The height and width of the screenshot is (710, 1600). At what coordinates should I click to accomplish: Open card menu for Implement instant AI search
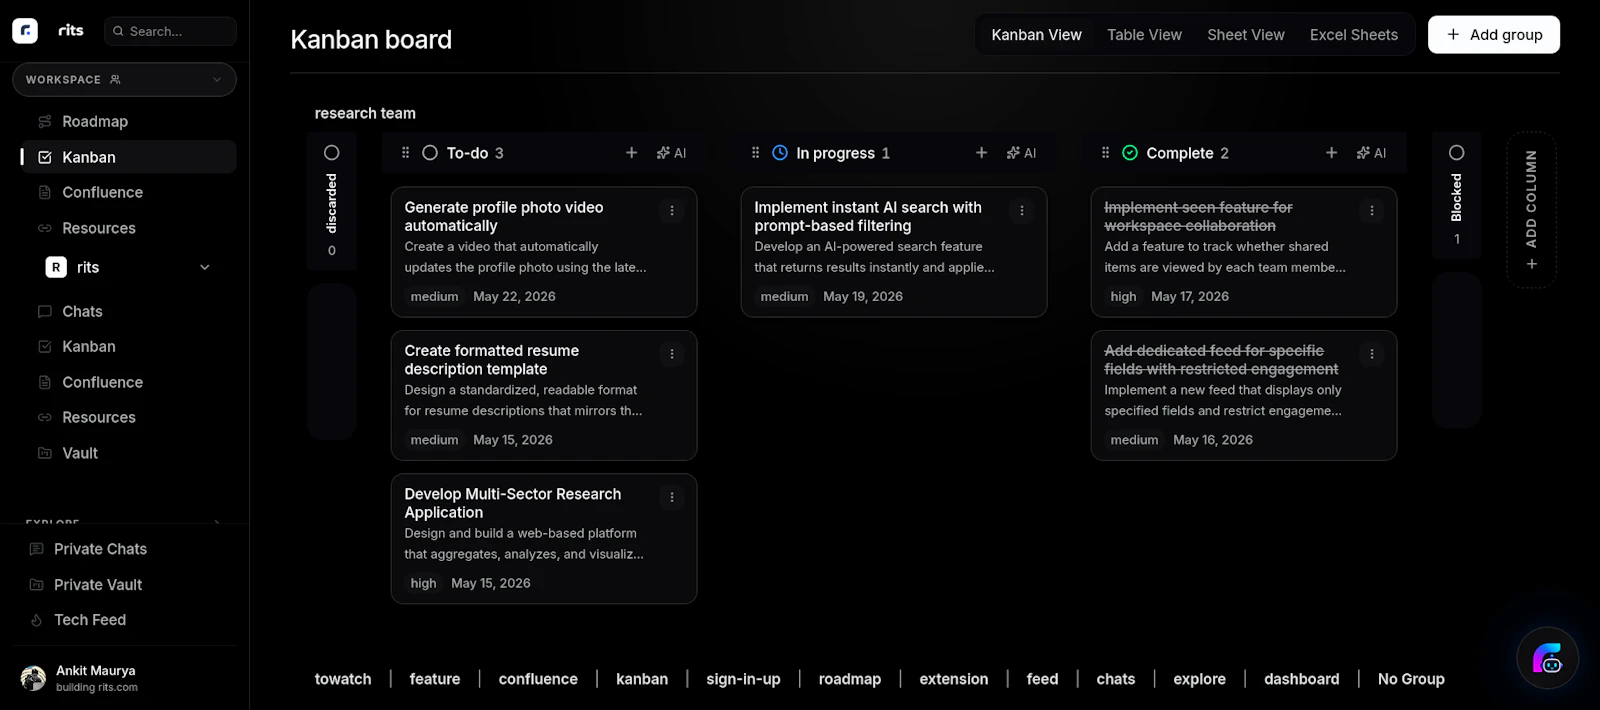pyautogui.click(x=1022, y=211)
